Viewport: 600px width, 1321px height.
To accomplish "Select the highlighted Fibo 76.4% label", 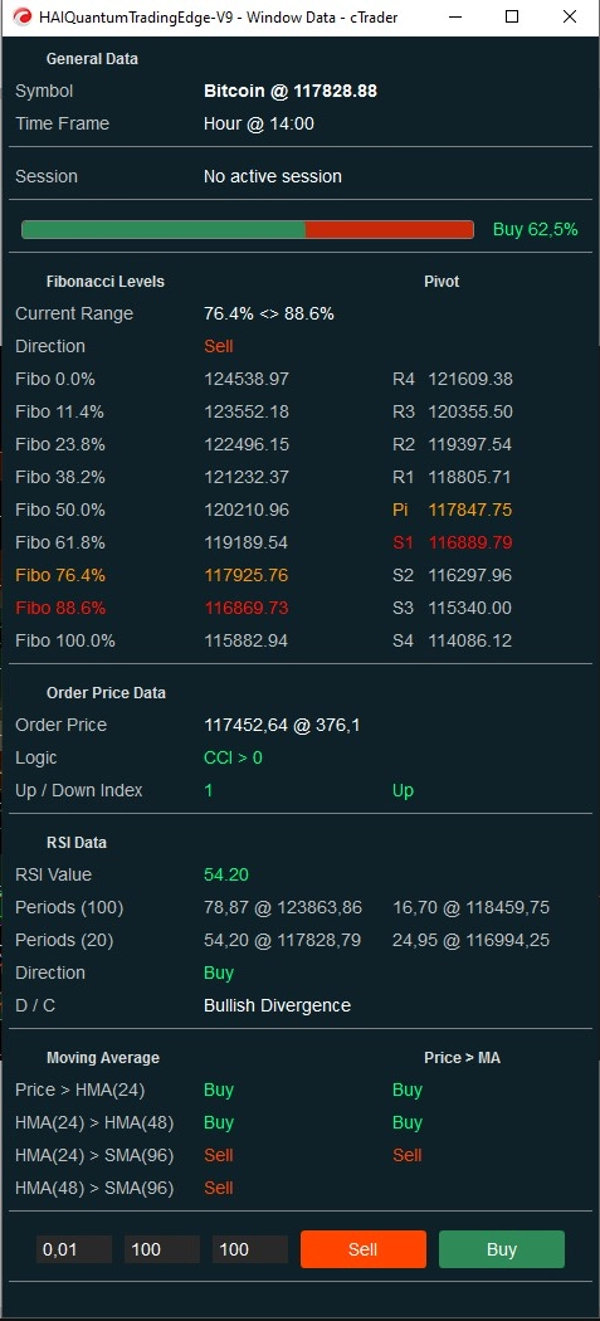I will click(60, 575).
